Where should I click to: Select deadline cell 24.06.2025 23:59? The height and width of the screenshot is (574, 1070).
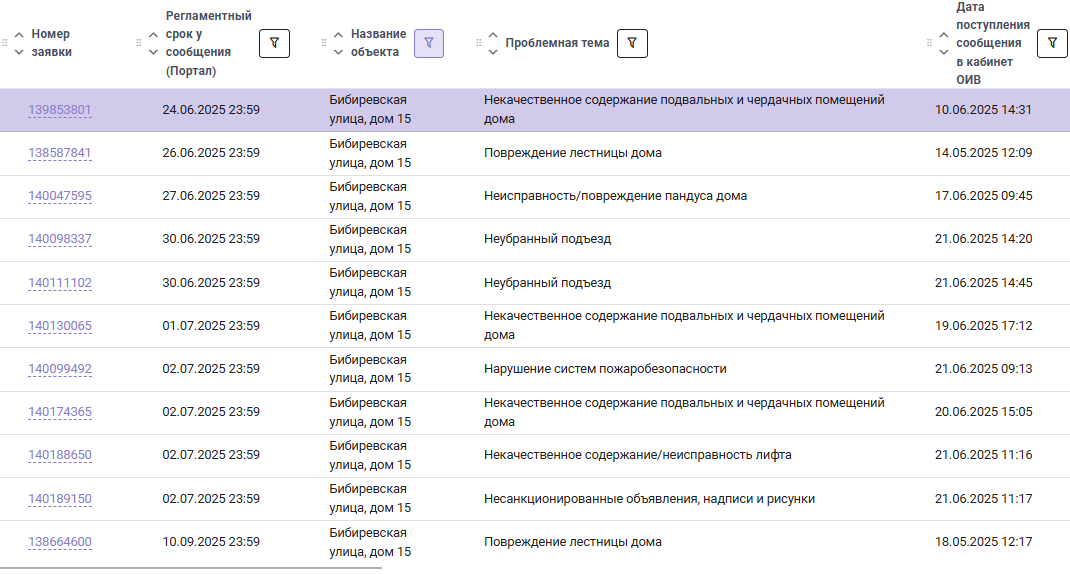click(211, 110)
